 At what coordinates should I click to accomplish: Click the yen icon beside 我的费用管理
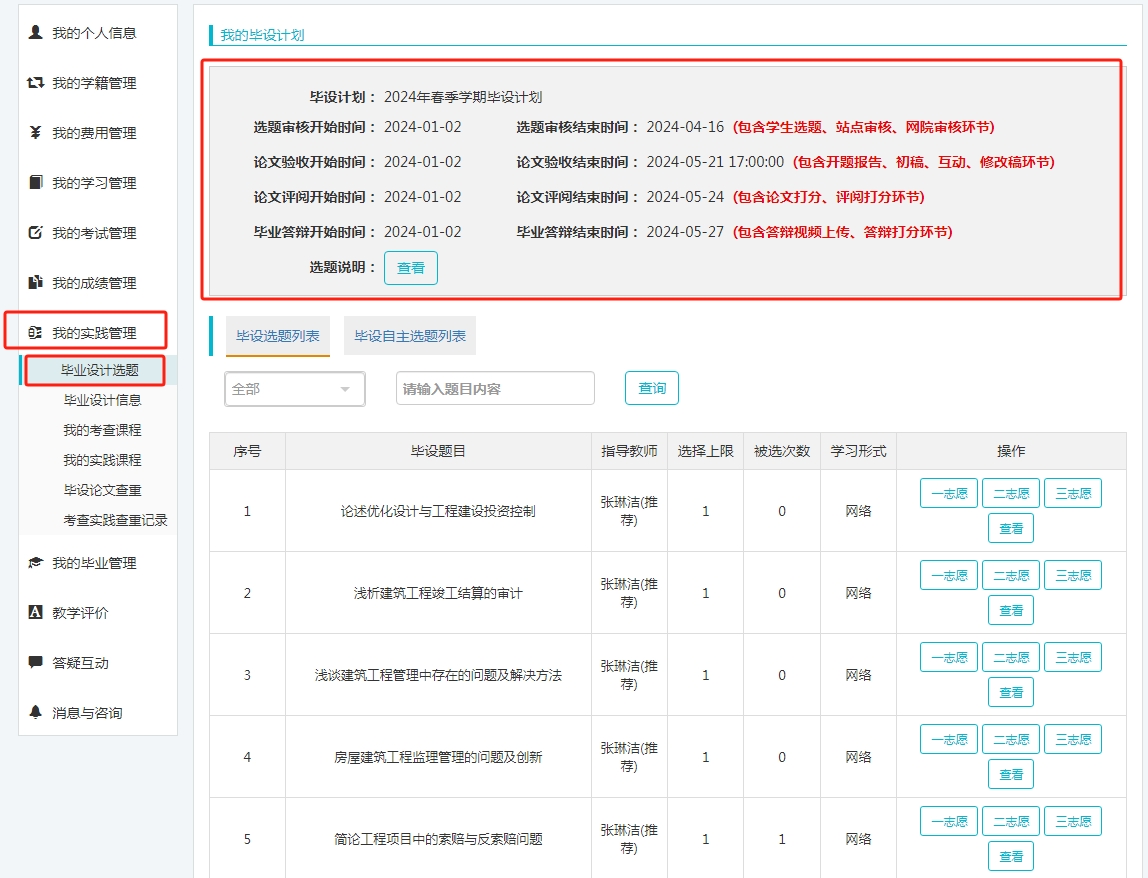[x=36, y=133]
